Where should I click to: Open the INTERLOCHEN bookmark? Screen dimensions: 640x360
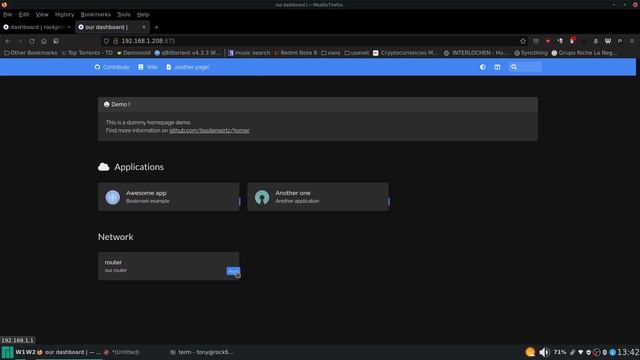pyautogui.click(x=476, y=53)
